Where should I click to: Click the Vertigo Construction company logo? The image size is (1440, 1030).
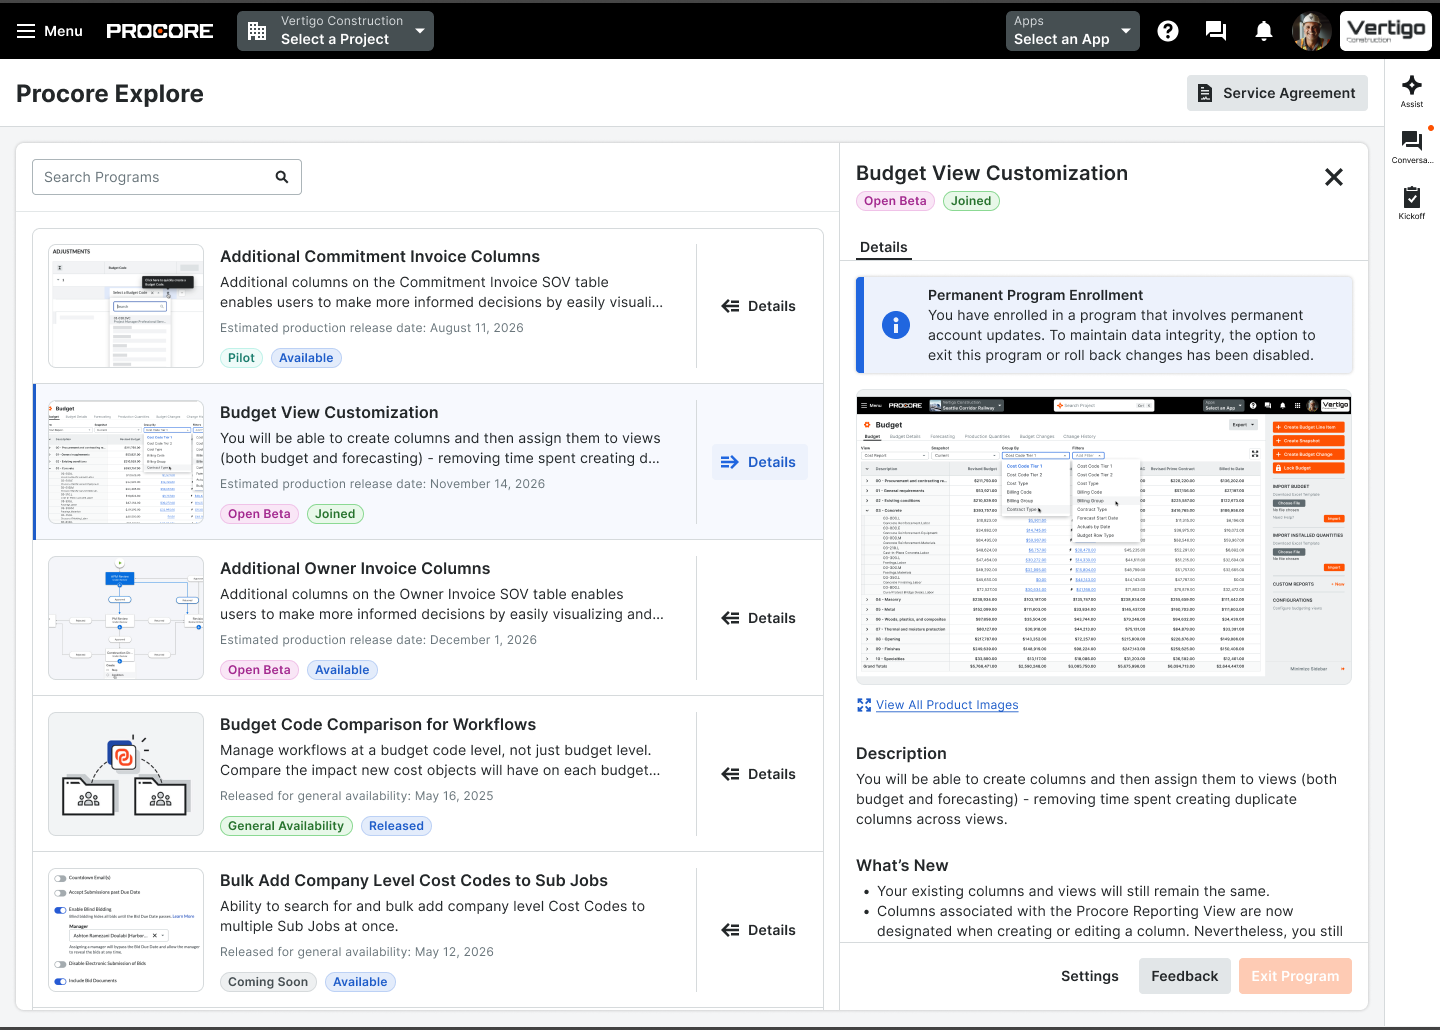1386,31
